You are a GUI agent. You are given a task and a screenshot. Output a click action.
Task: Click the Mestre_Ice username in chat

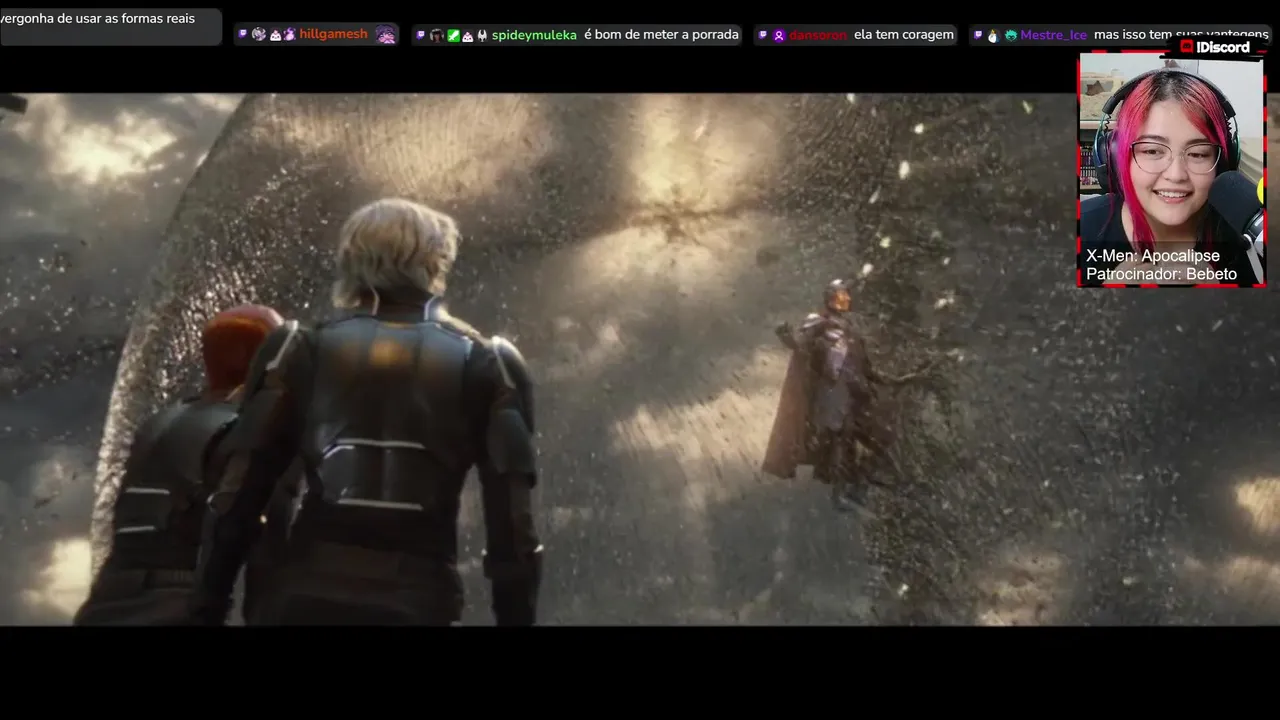(x=1053, y=35)
